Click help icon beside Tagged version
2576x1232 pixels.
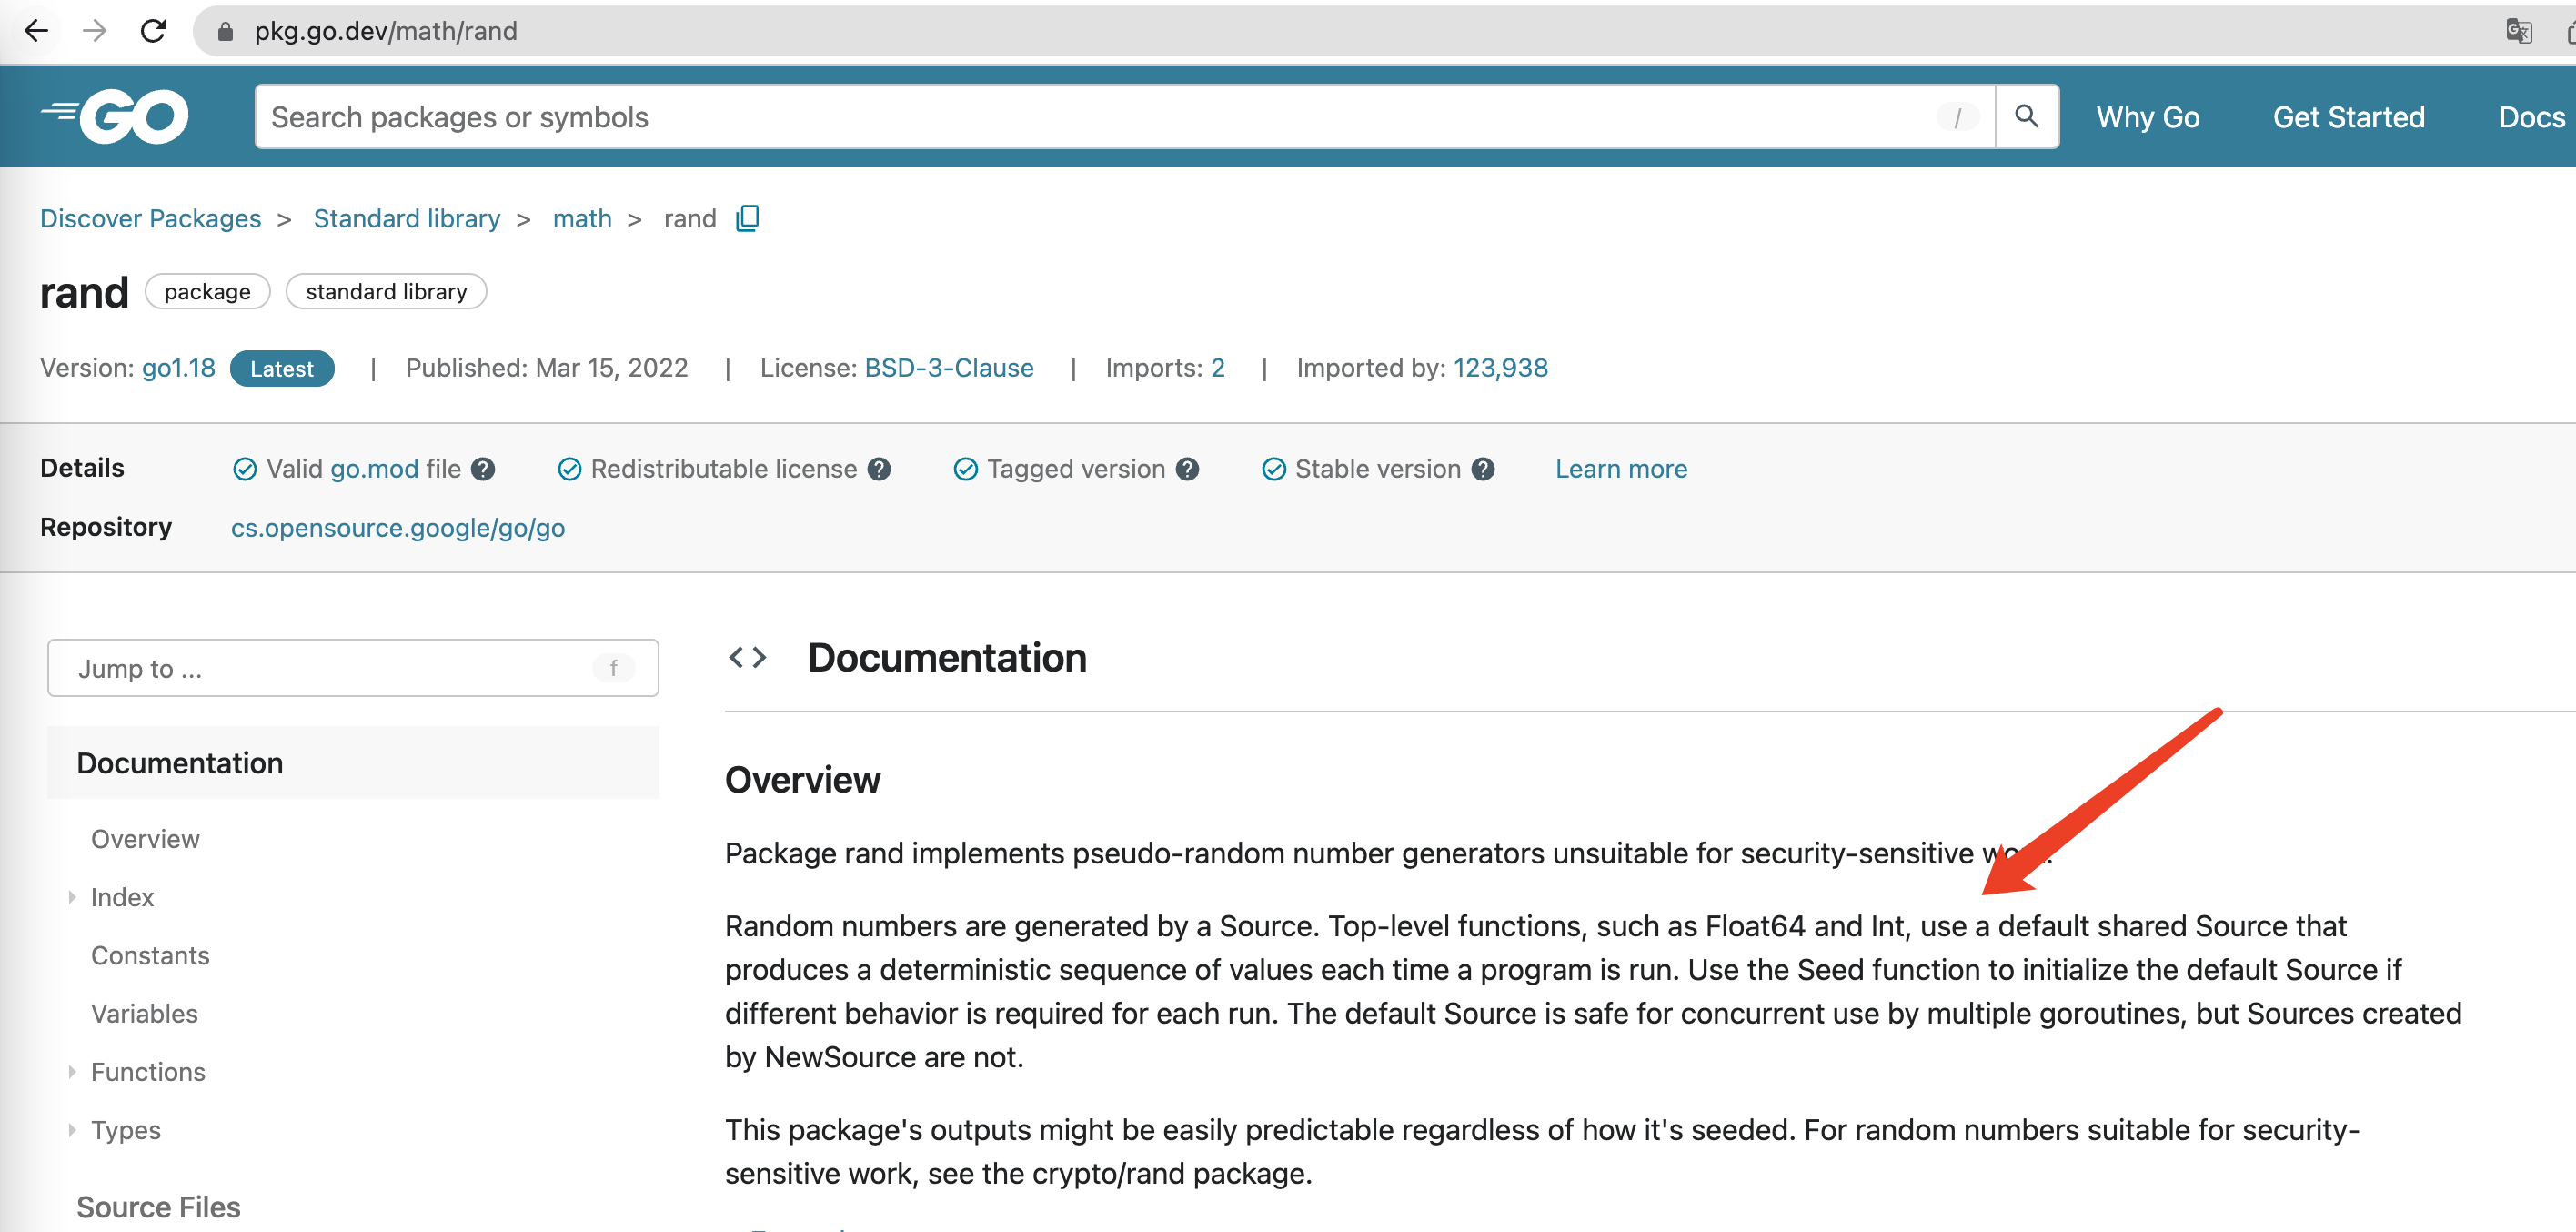(1187, 469)
